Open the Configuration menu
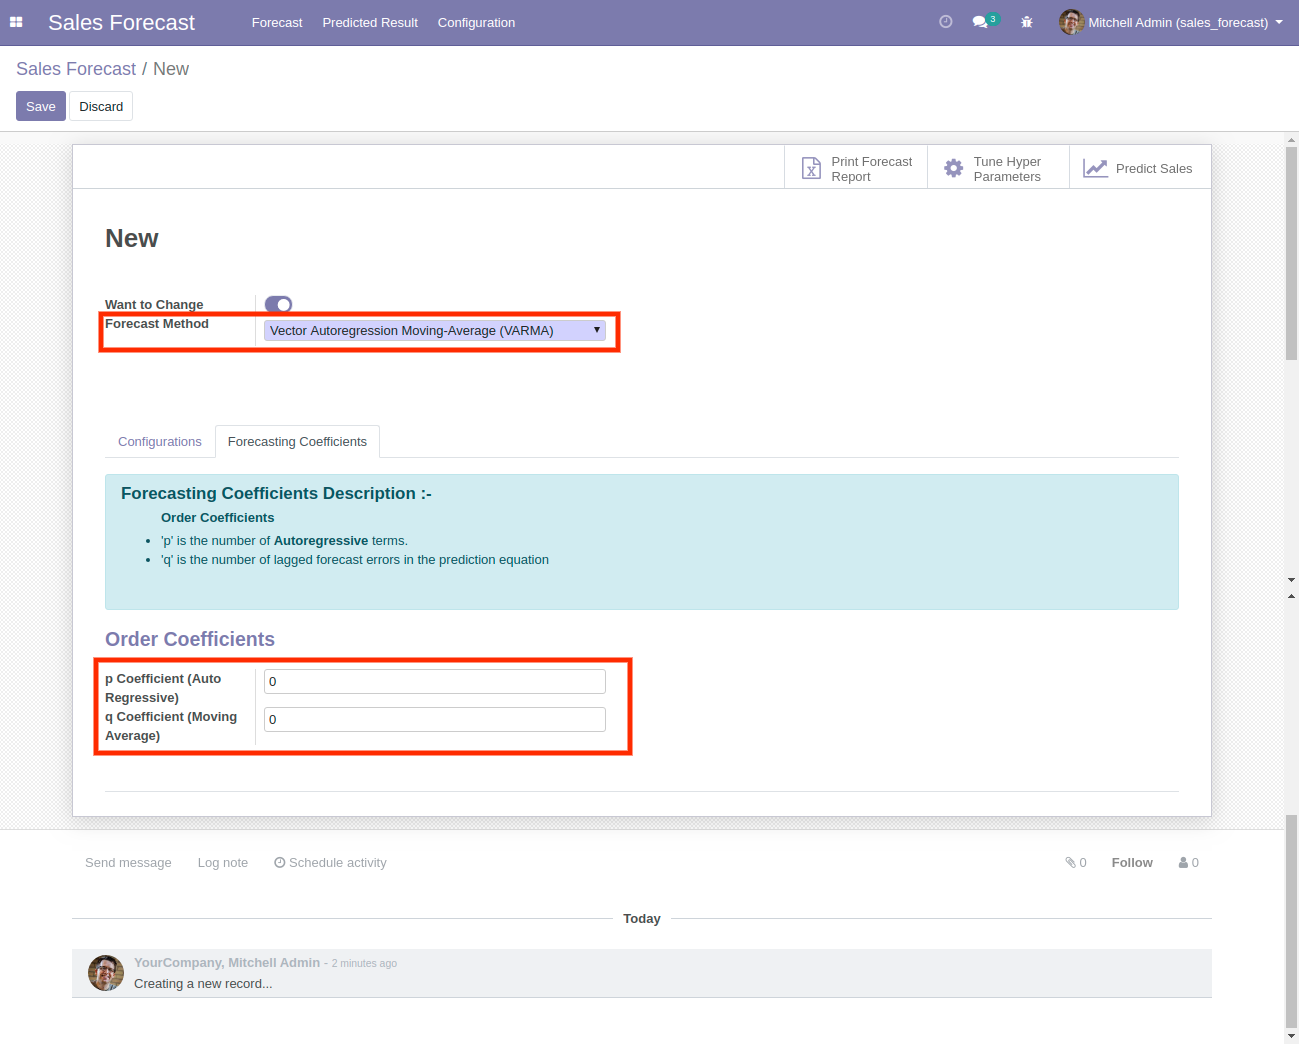 point(476,22)
